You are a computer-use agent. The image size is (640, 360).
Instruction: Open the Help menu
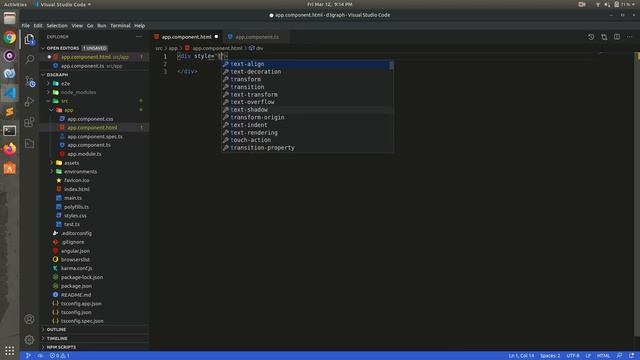tap(140, 25)
